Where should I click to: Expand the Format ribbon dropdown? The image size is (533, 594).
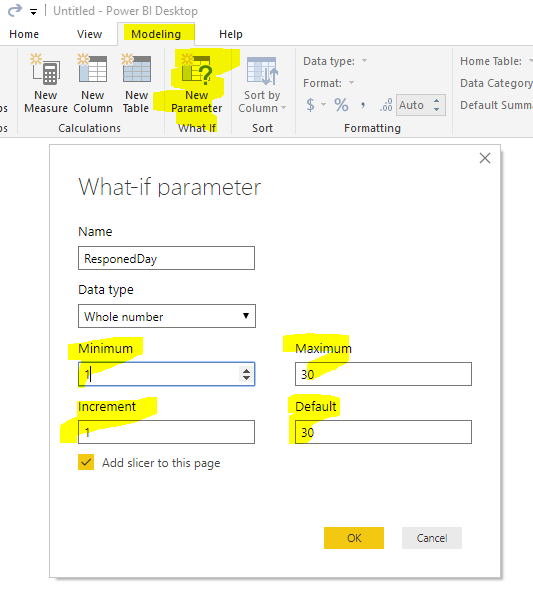[x=352, y=83]
